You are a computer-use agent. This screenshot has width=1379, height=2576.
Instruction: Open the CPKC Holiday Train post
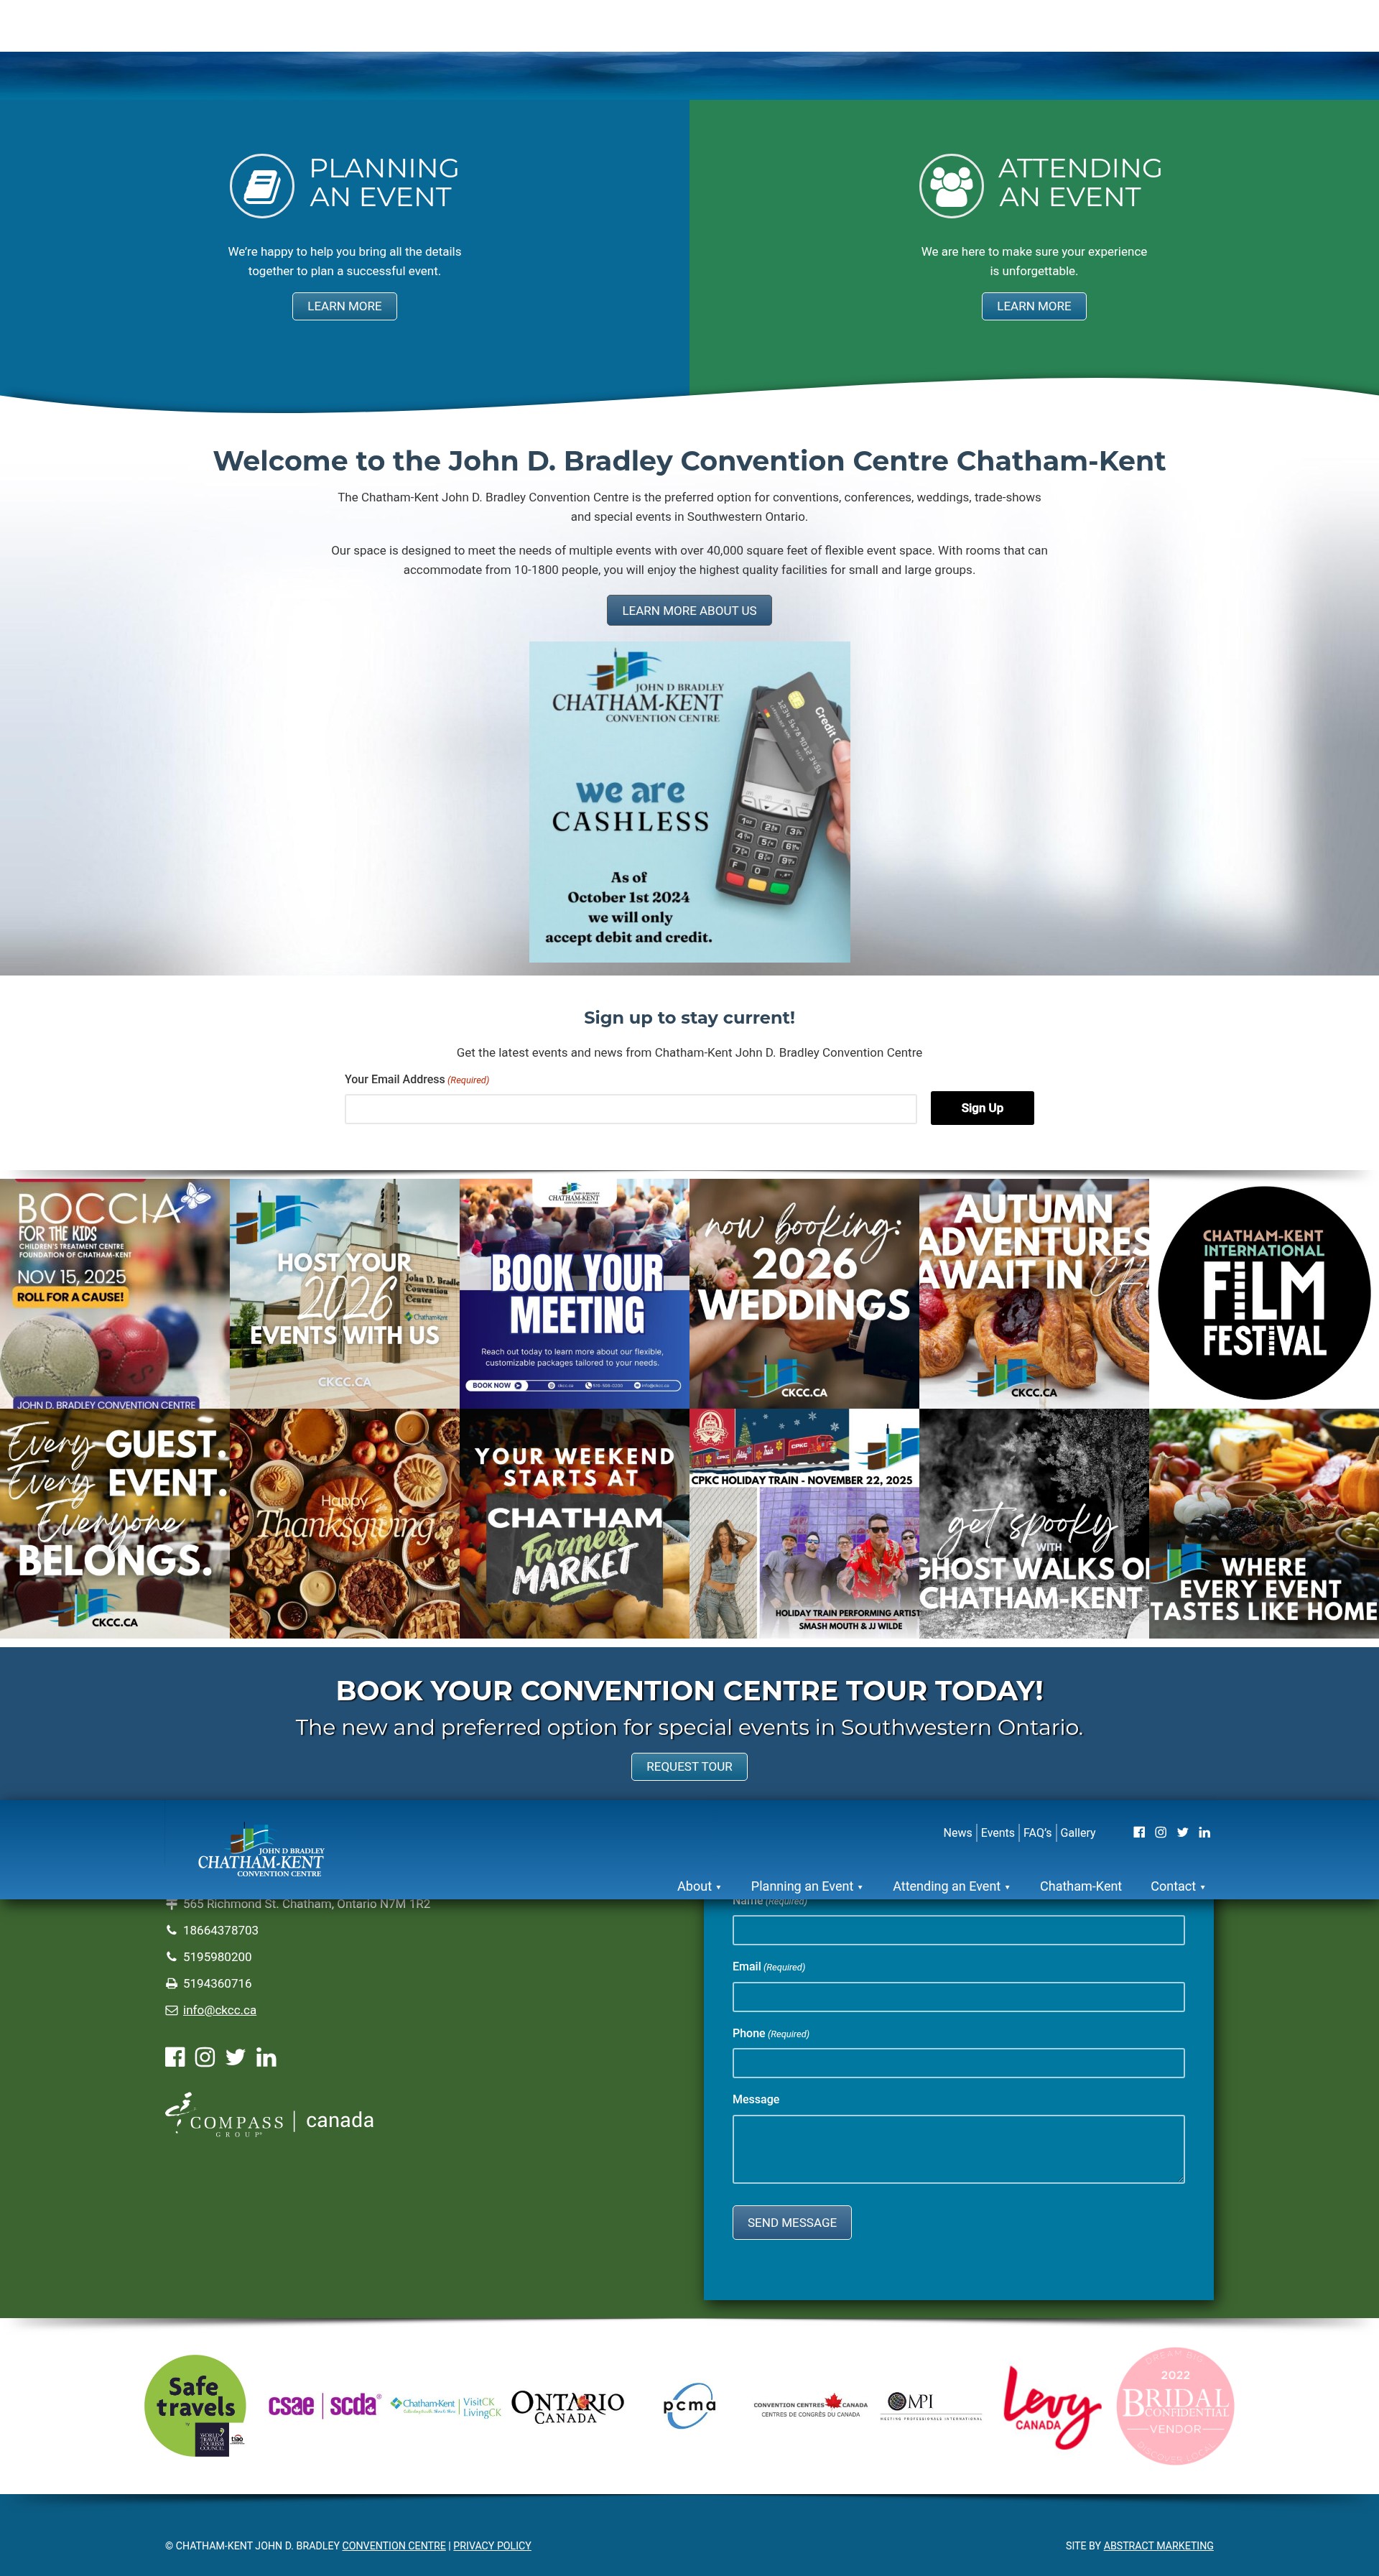804,1523
